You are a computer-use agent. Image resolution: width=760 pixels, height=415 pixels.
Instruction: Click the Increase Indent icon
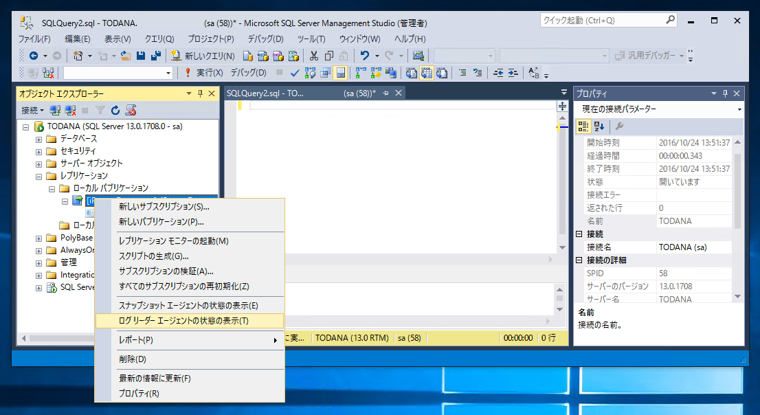(x=513, y=73)
